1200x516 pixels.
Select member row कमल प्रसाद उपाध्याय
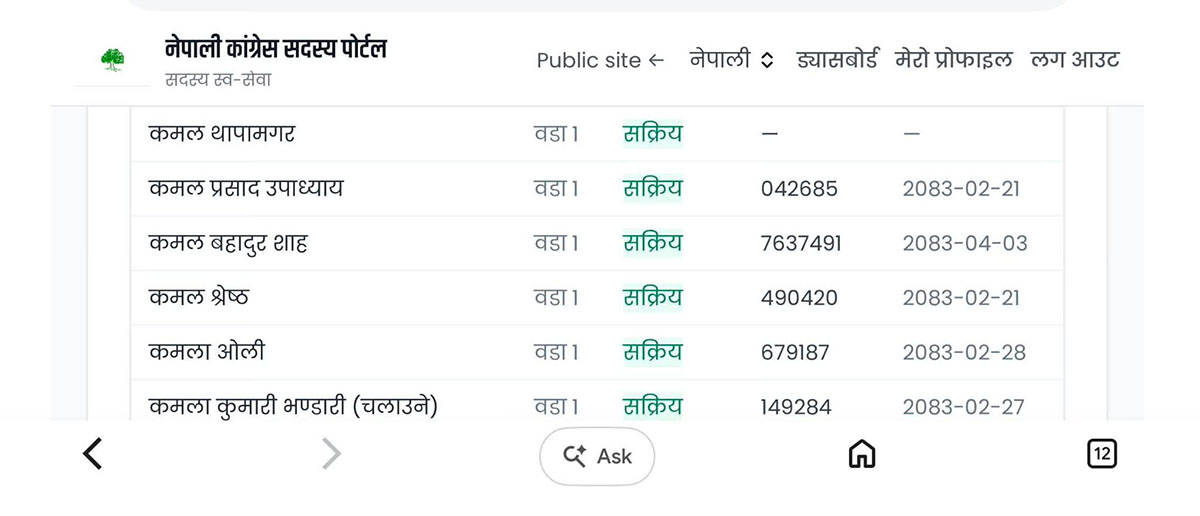(596, 188)
